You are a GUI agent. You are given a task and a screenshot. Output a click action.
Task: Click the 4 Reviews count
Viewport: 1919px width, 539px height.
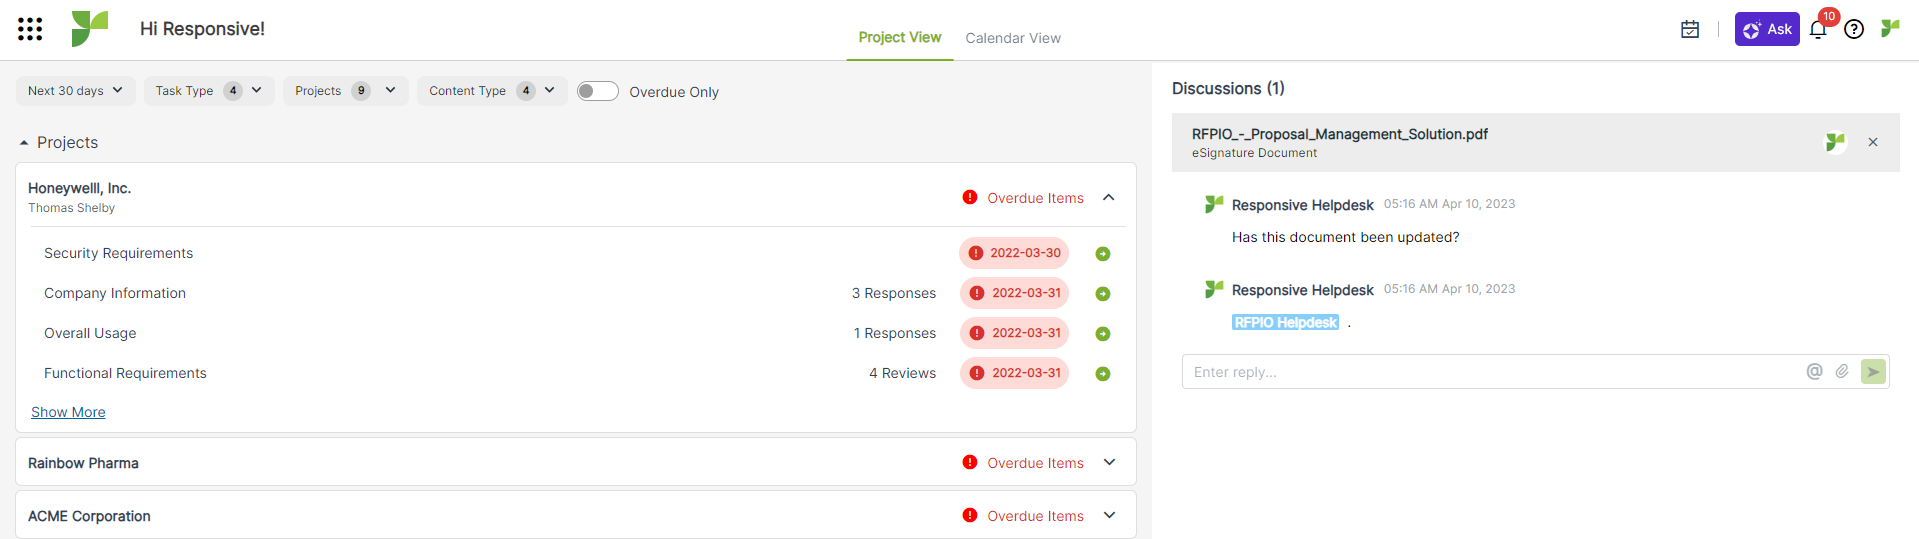(903, 373)
